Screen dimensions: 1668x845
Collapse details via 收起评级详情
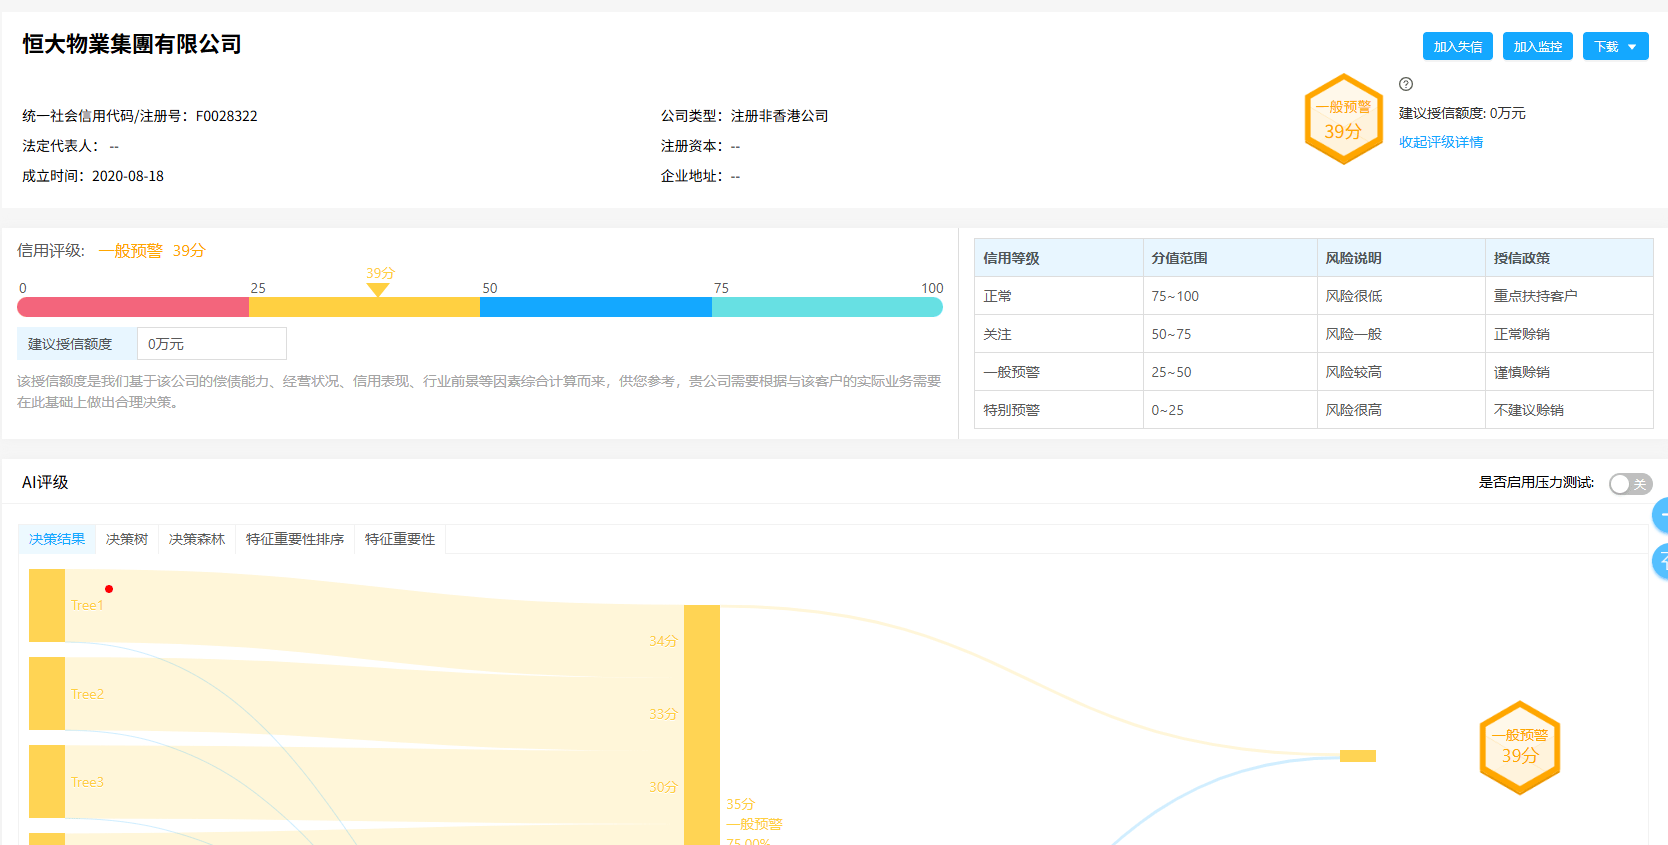pyautogui.click(x=1440, y=142)
